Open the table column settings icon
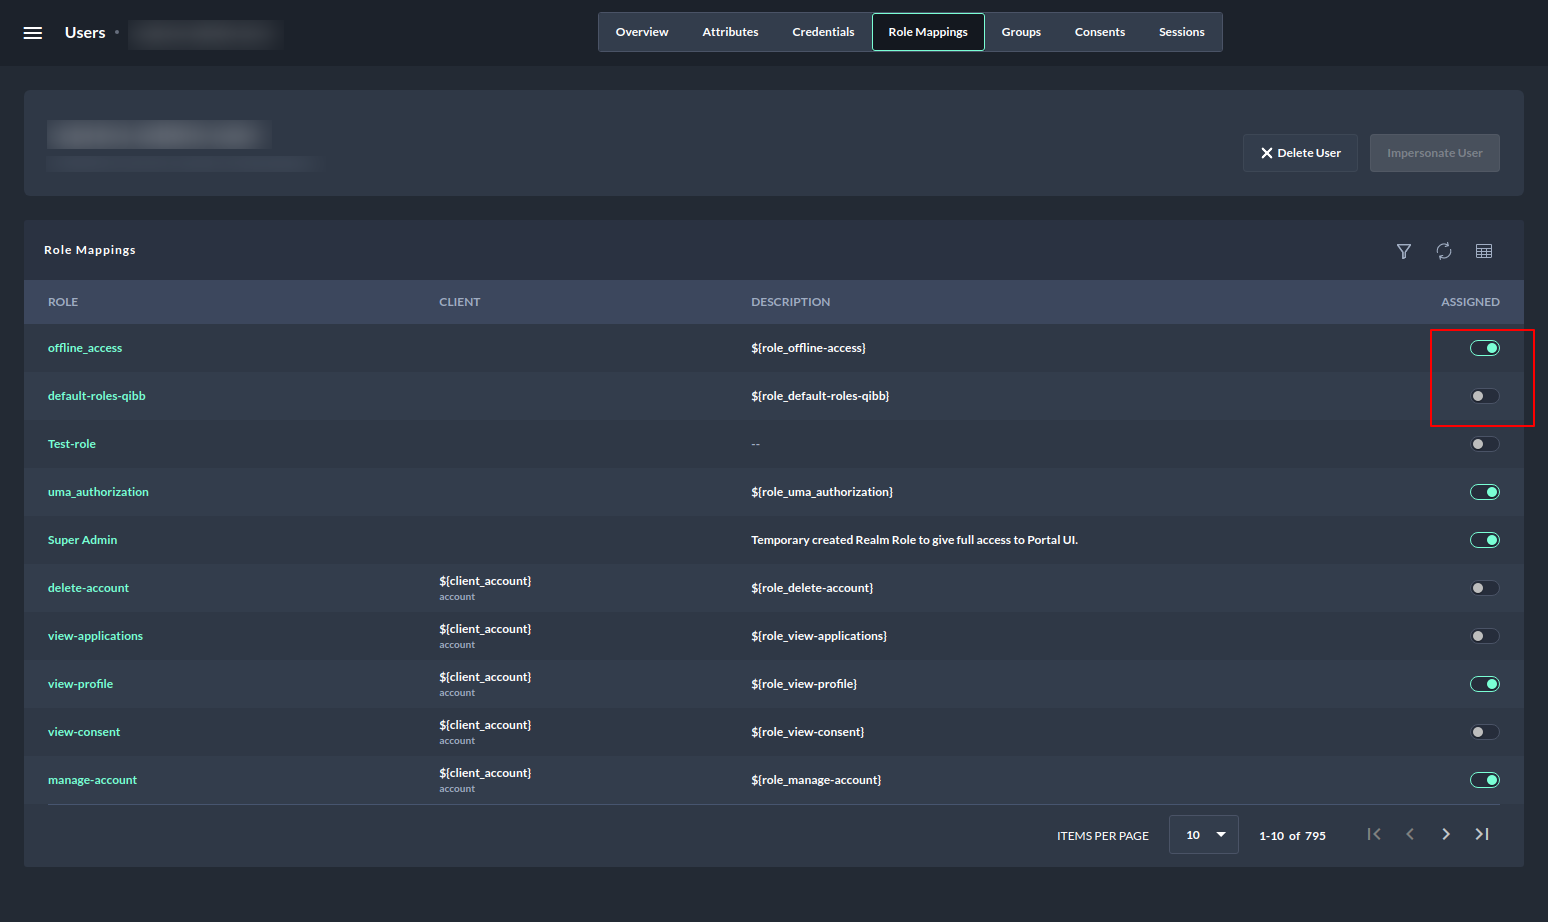Image resolution: width=1548 pixels, height=922 pixels. tap(1484, 251)
